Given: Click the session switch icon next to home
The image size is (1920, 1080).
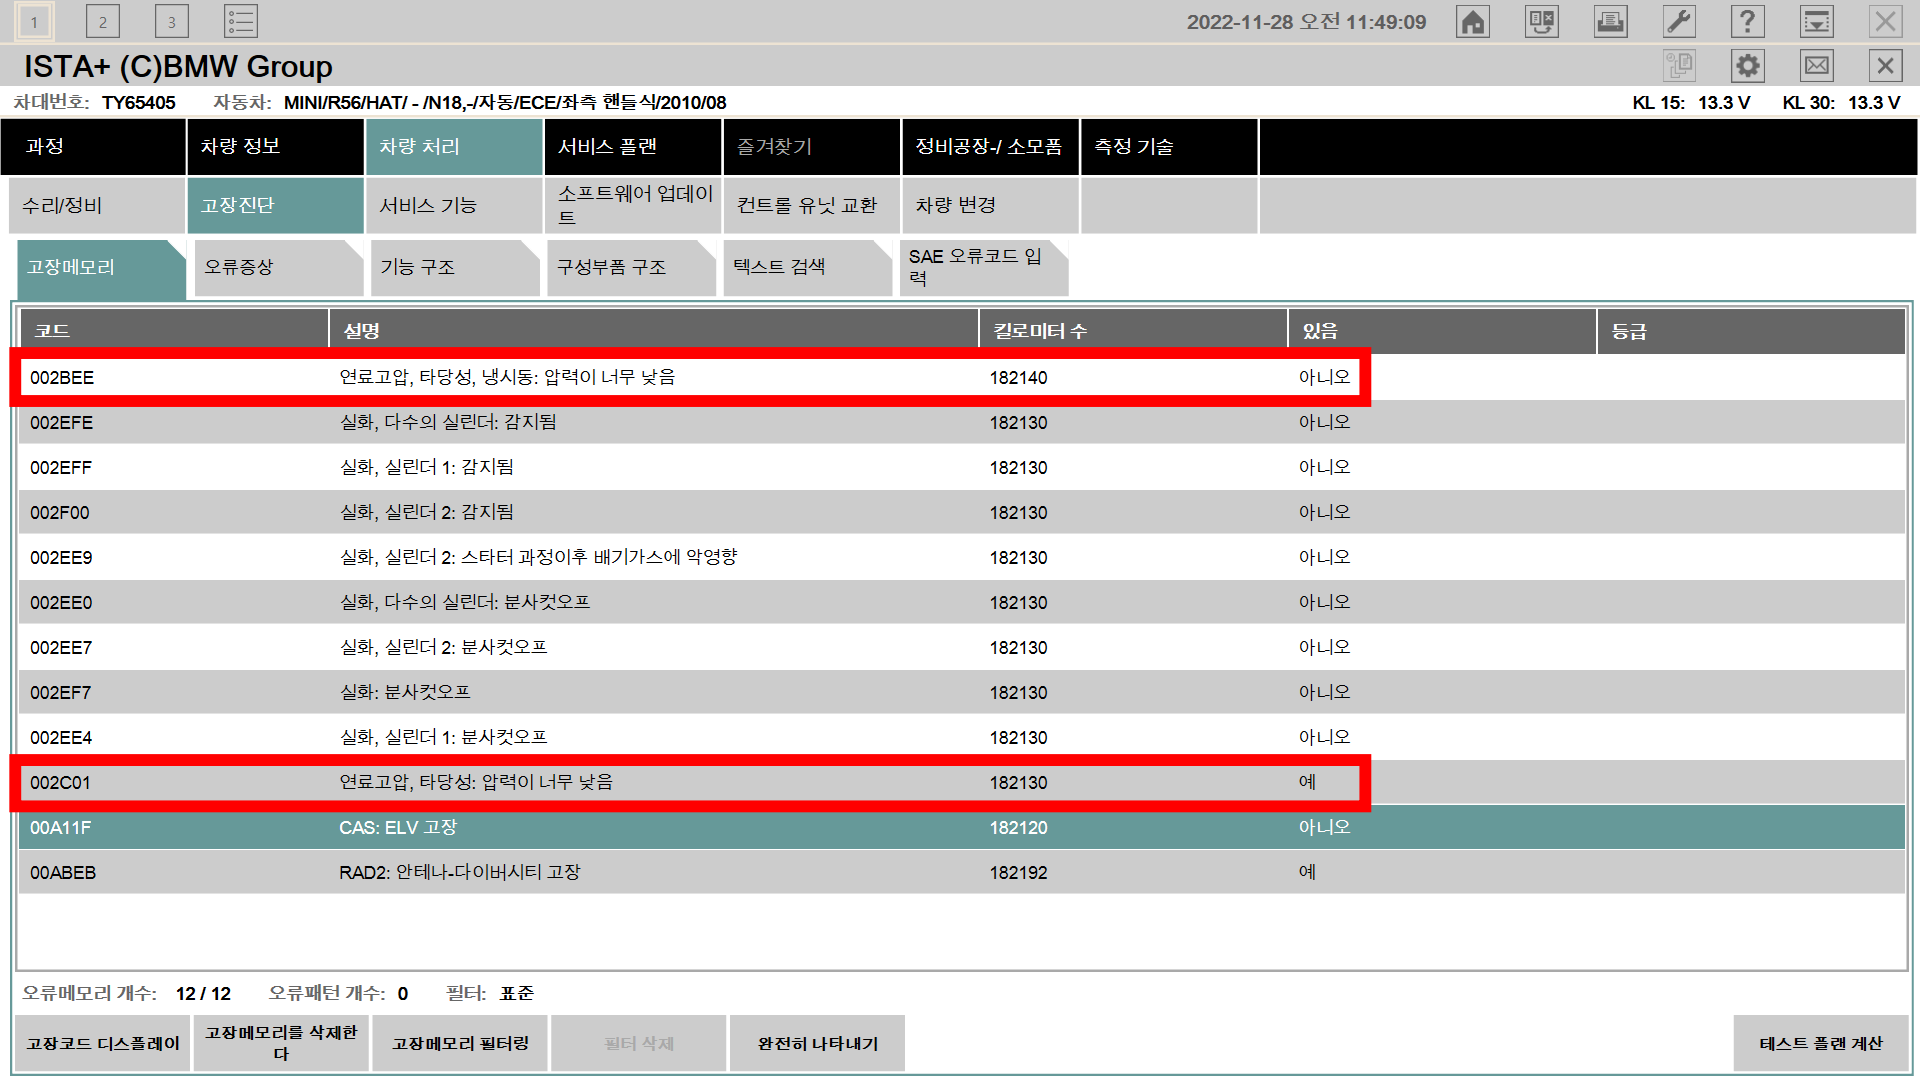Looking at the screenshot, I should click(1541, 22).
